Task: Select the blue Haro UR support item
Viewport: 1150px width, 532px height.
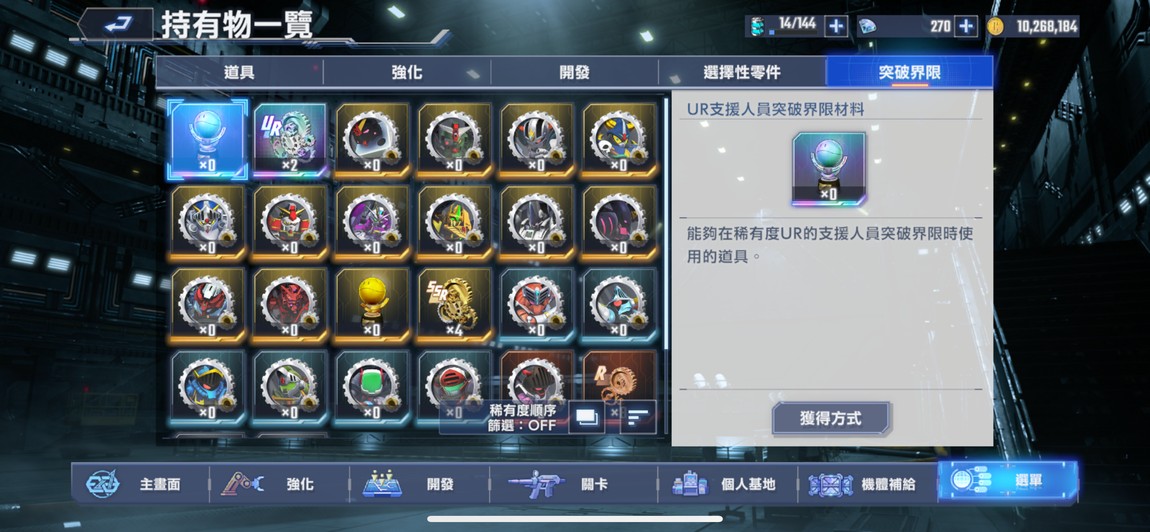Action: point(208,140)
